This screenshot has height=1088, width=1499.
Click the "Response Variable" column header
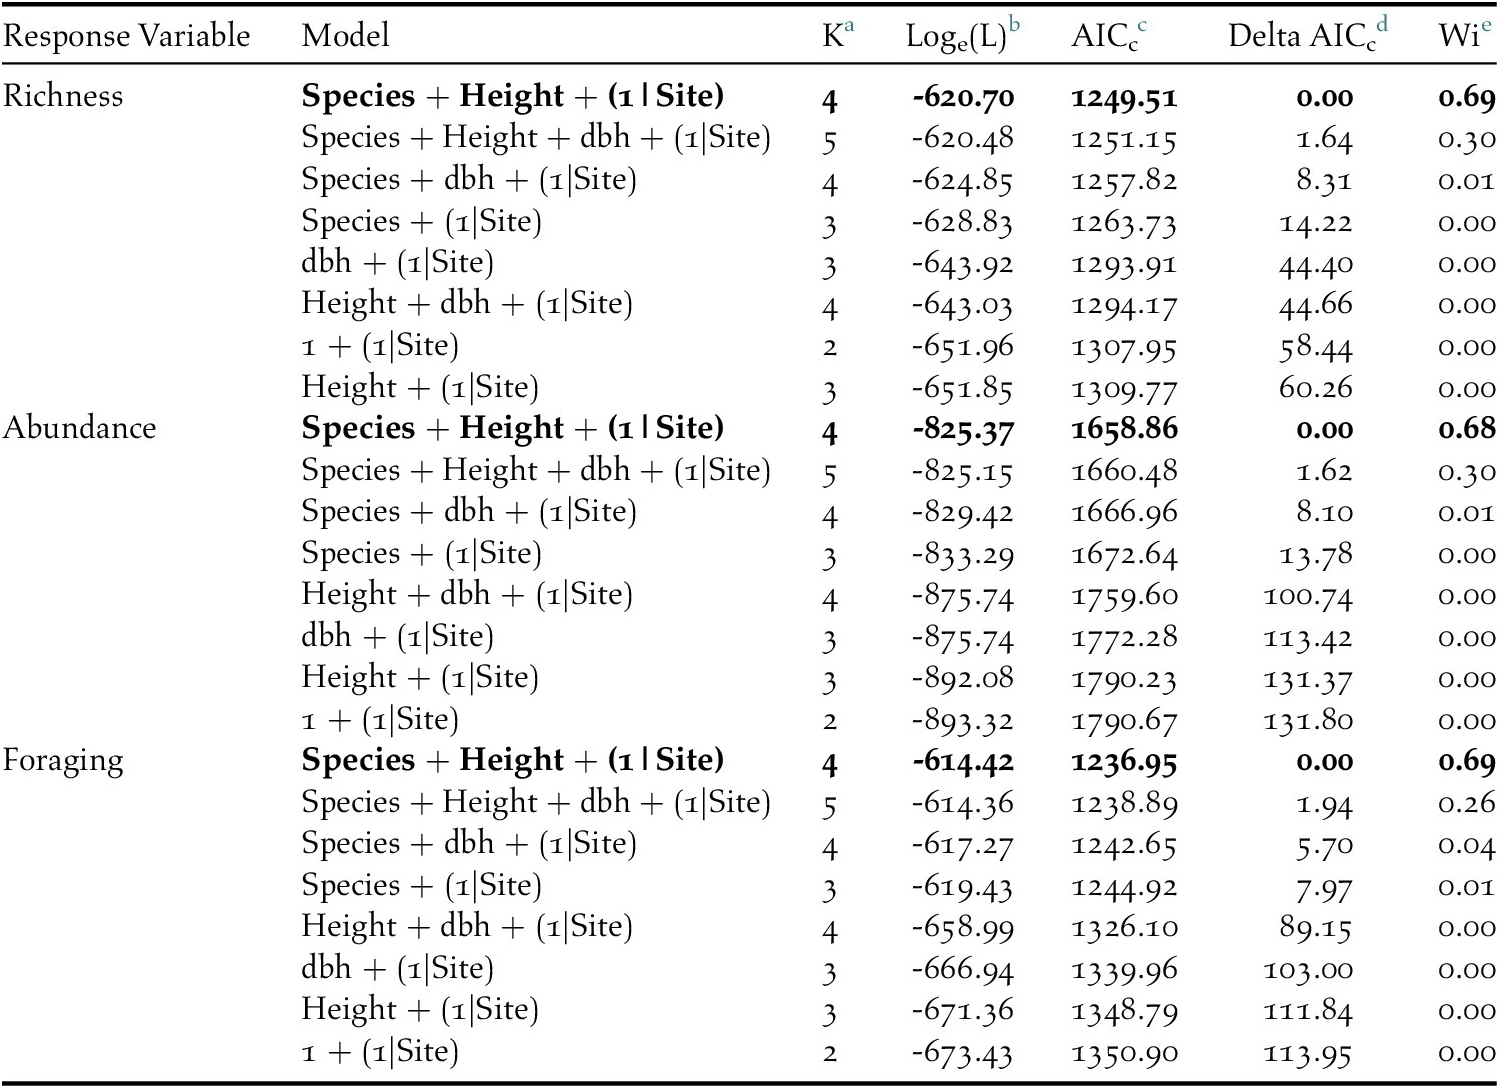coord(126,36)
